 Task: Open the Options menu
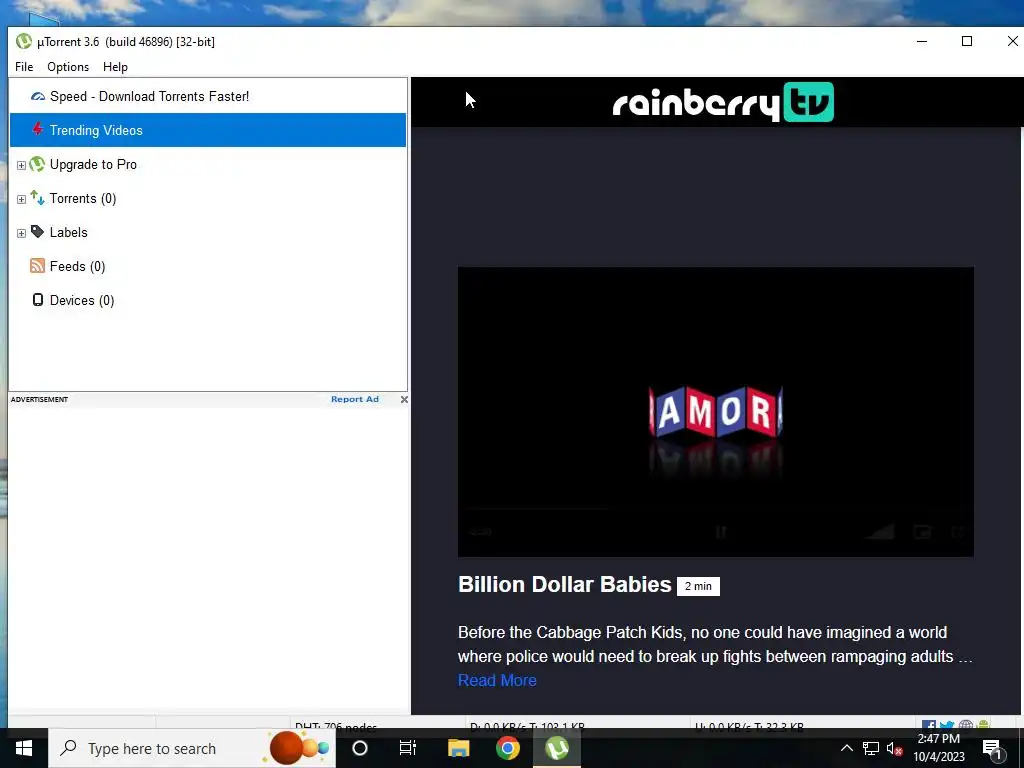pyautogui.click(x=68, y=67)
